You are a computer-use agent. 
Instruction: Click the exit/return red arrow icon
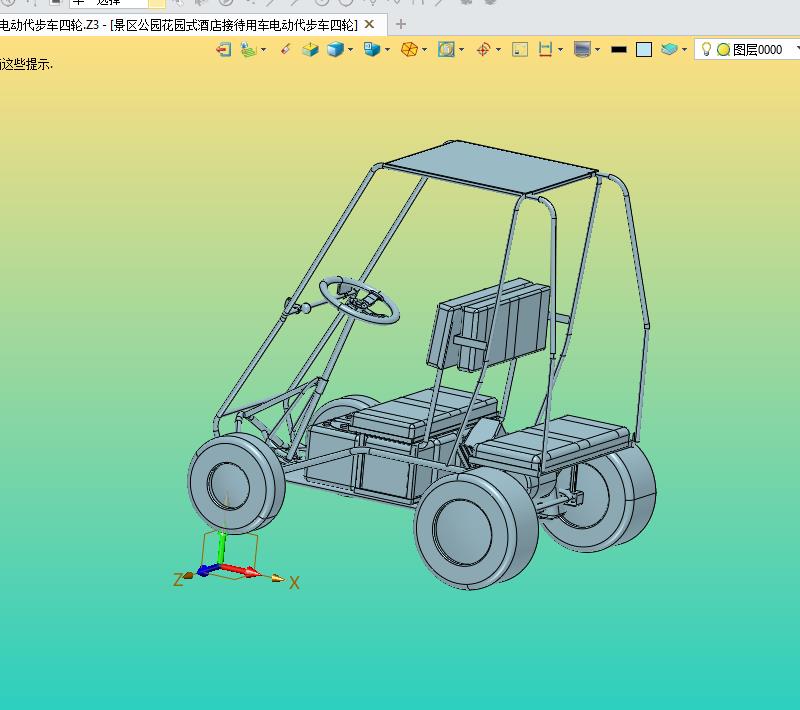[223, 49]
